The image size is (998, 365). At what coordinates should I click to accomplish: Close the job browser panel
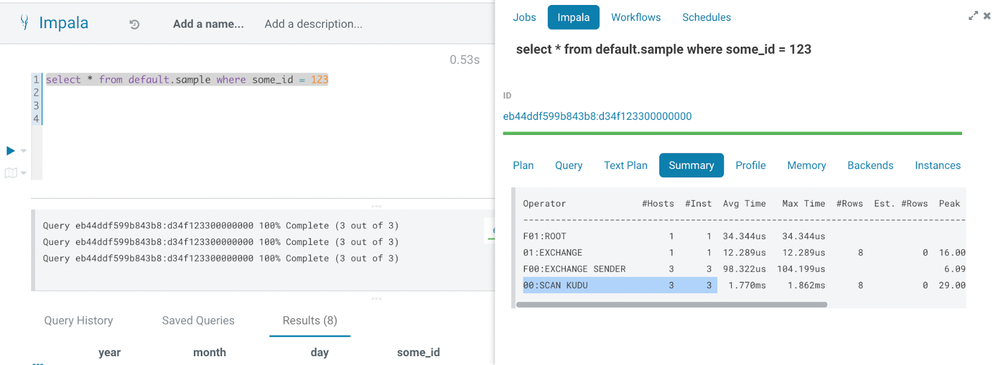click(x=987, y=17)
